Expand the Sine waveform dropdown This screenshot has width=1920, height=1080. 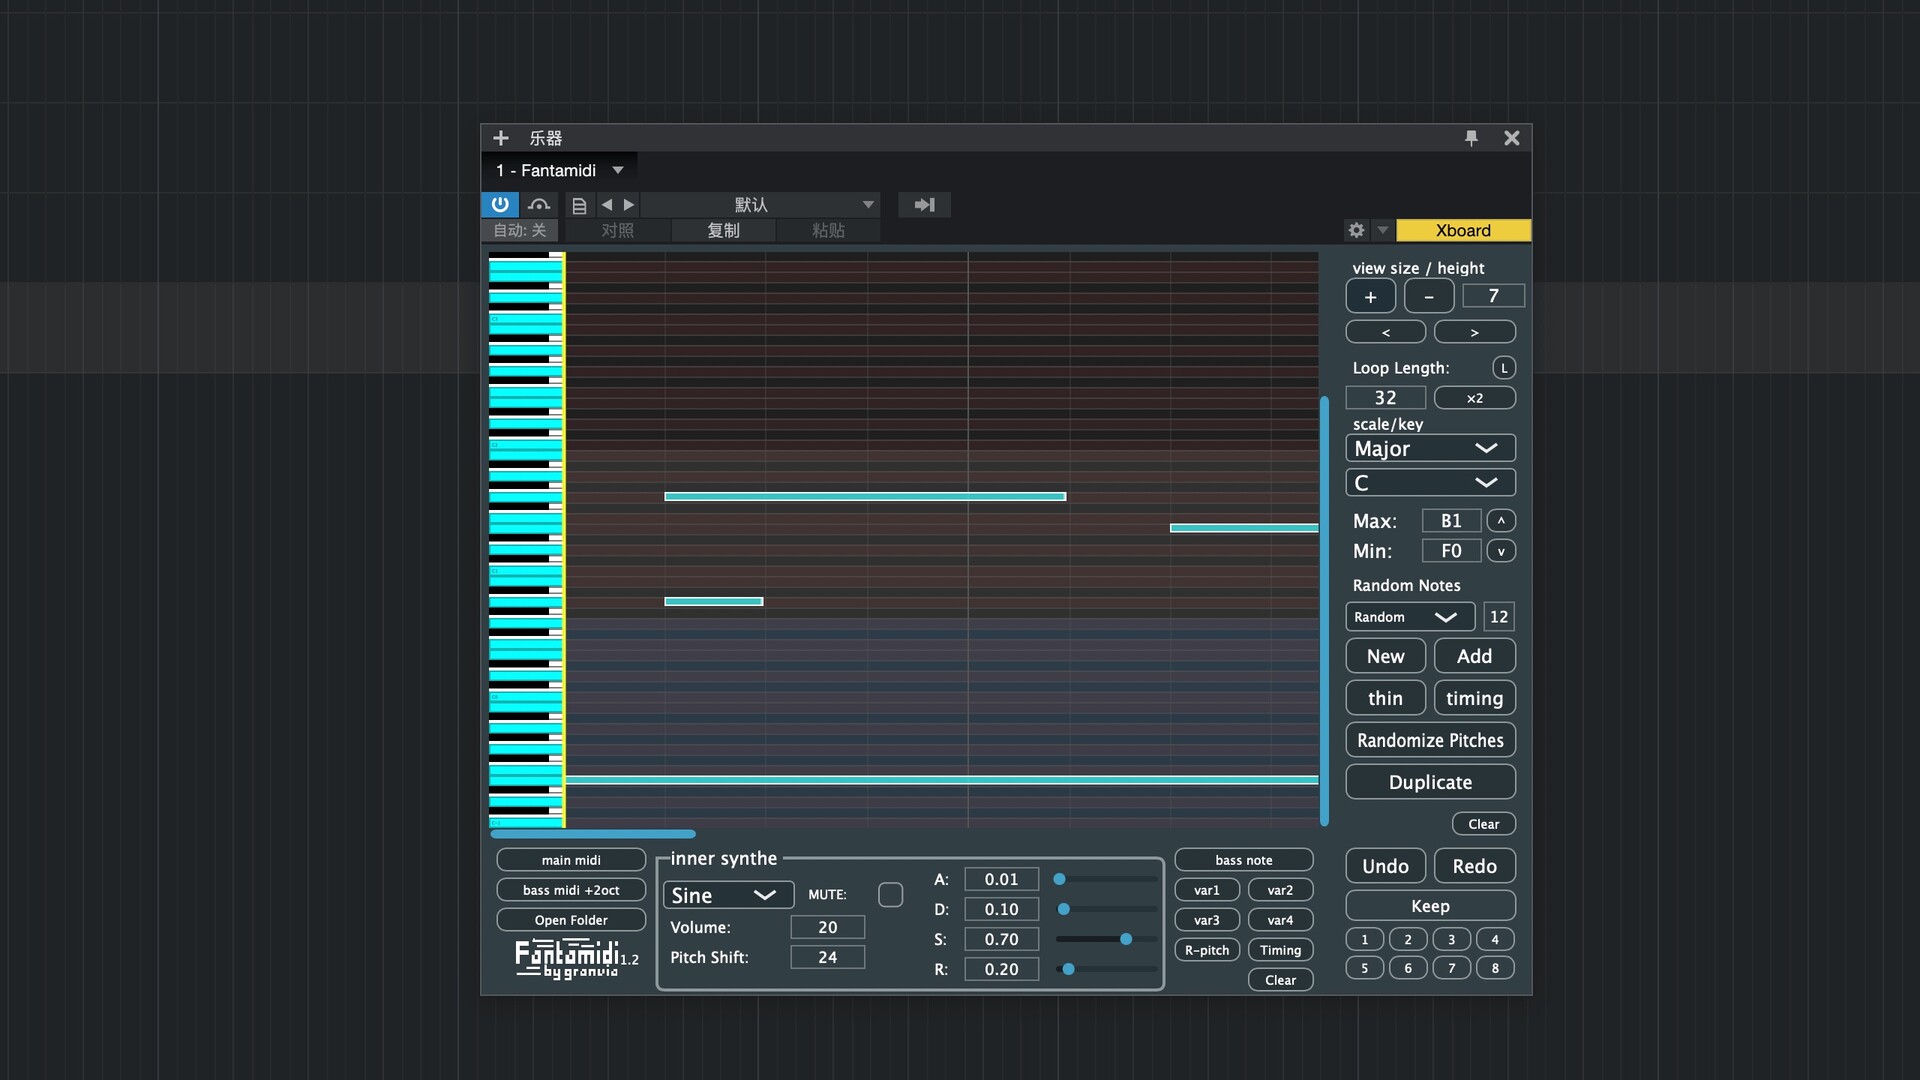click(x=727, y=895)
